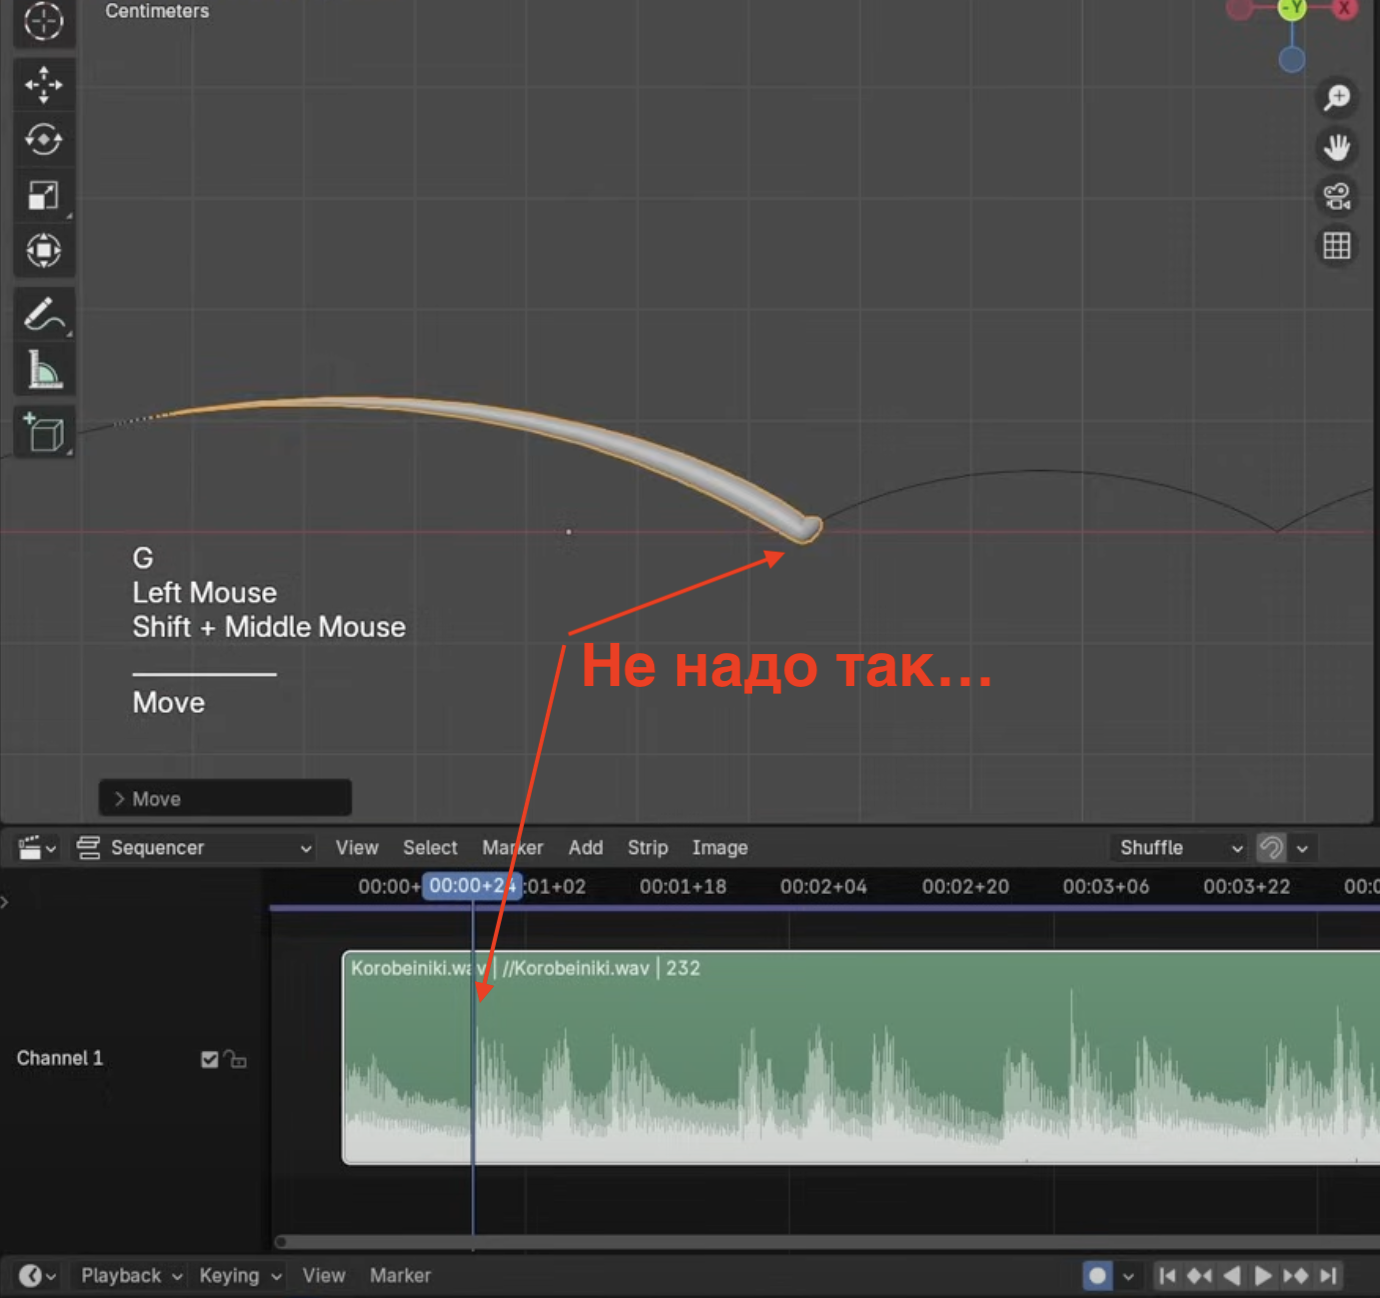Select the Move tool
Screen dimensions: 1380x1298
pos(43,85)
